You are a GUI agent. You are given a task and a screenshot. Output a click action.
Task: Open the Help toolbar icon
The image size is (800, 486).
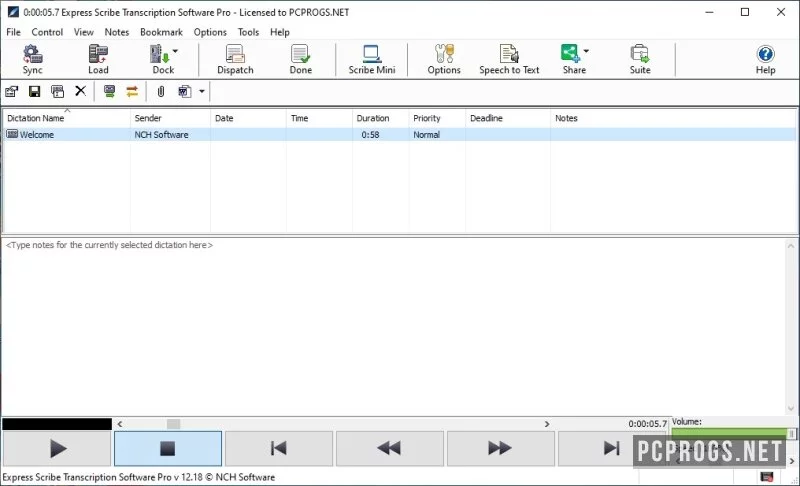pos(765,54)
